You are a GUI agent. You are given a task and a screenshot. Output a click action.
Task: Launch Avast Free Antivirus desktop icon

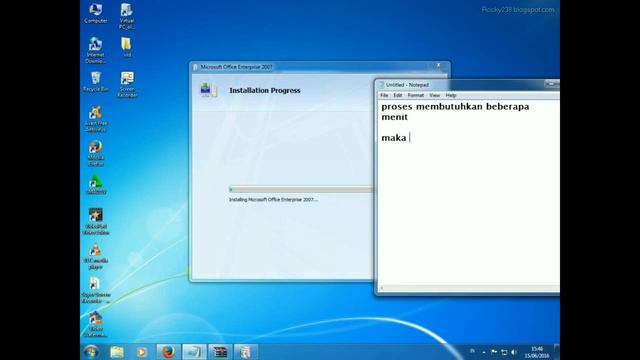coord(96,119)
